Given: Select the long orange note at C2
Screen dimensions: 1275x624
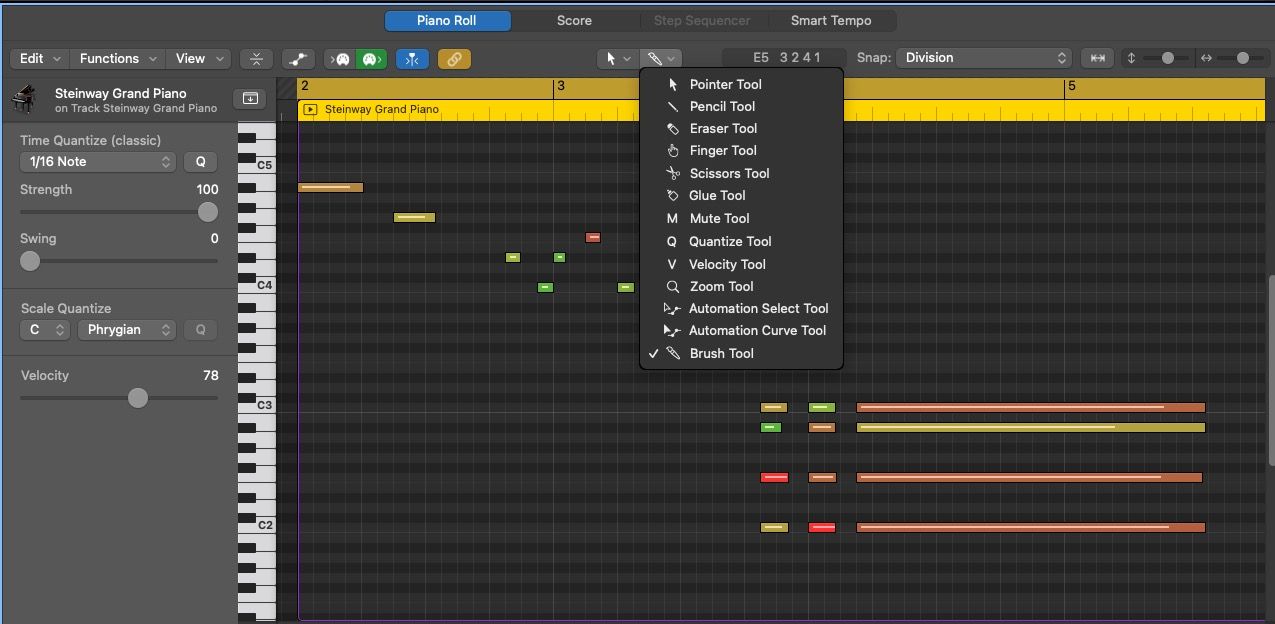Looking at the screenshot, I should 1031,527.
